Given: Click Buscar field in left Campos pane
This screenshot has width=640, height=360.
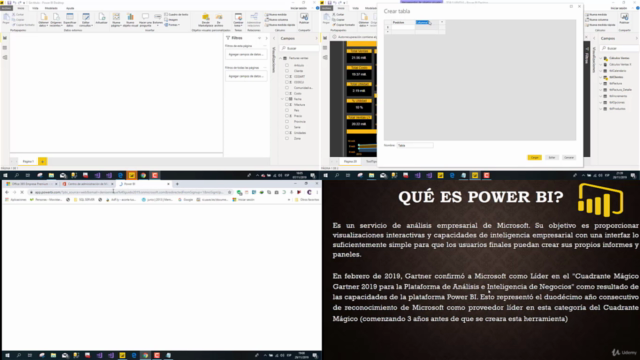Looking at the screenshot, I should (x=299, y=48).
